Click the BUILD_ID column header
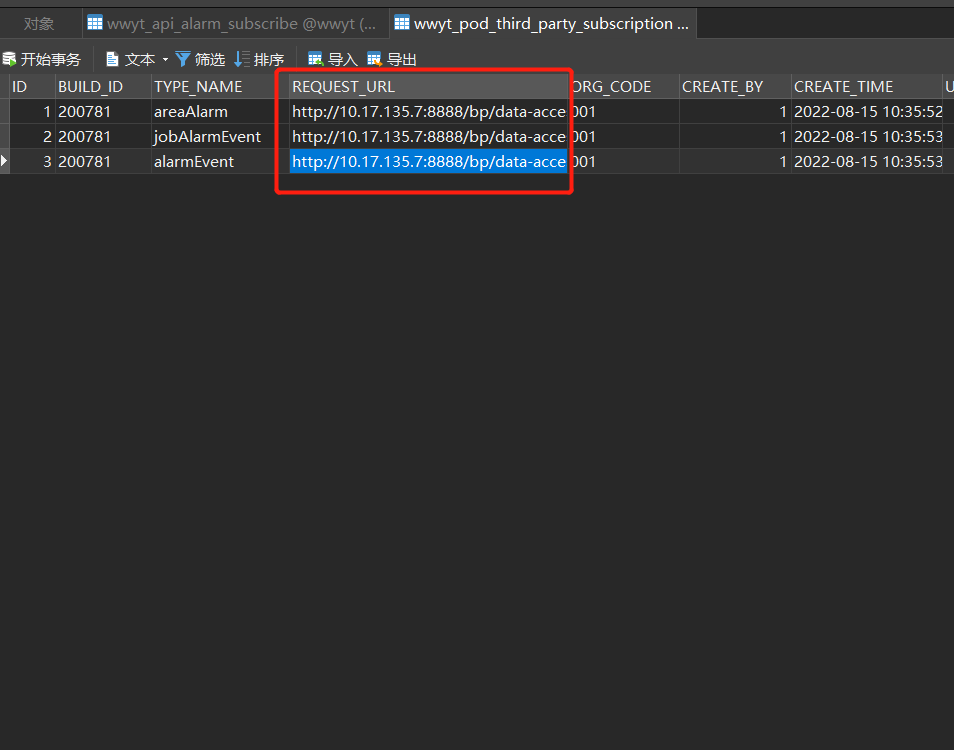 pyautogui.click(x=103, y=86)
